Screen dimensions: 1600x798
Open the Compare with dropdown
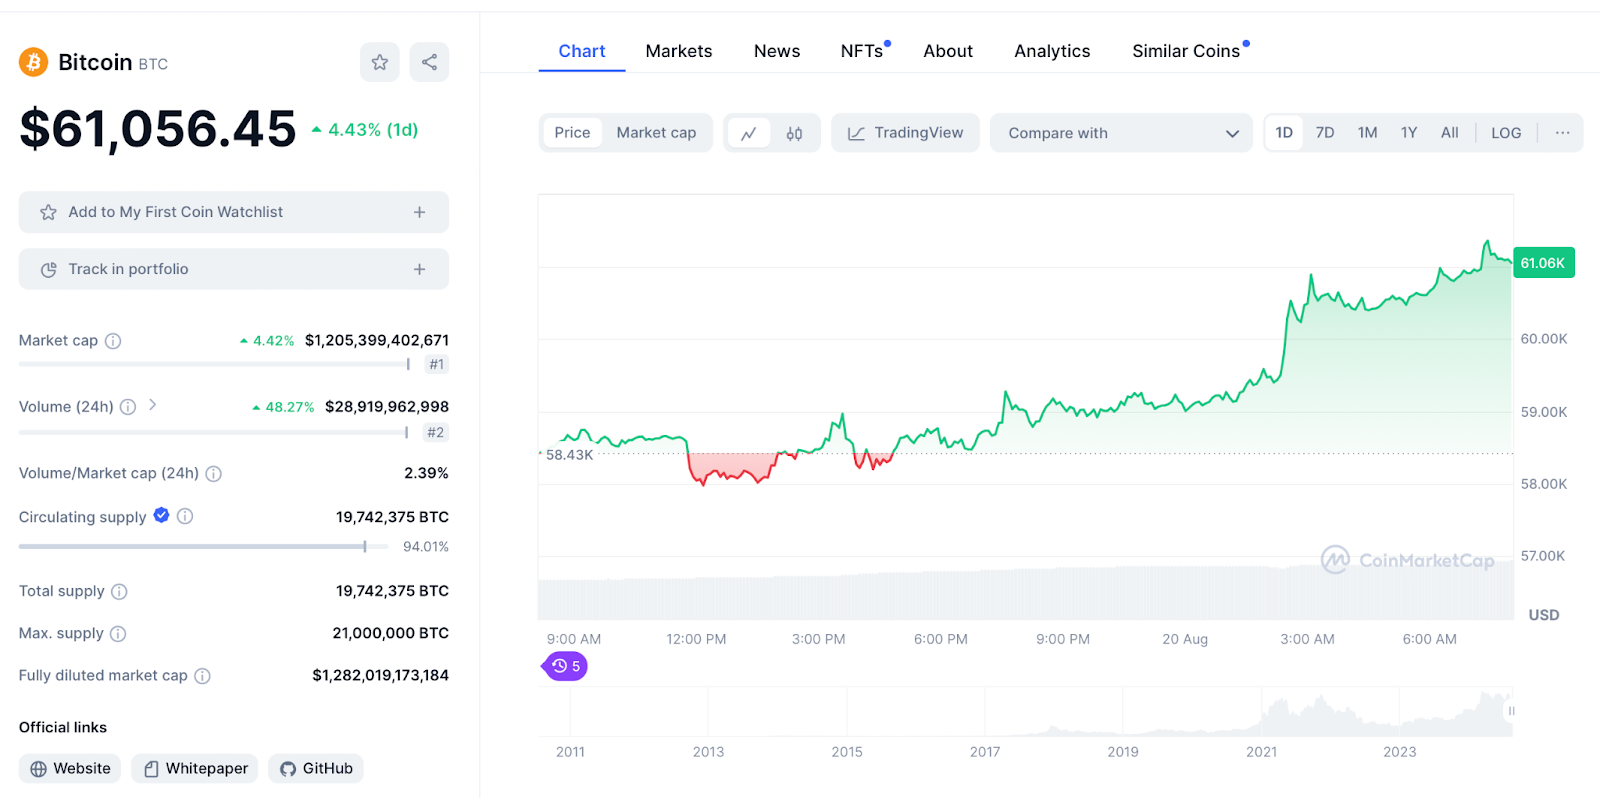click(1121, 133)
